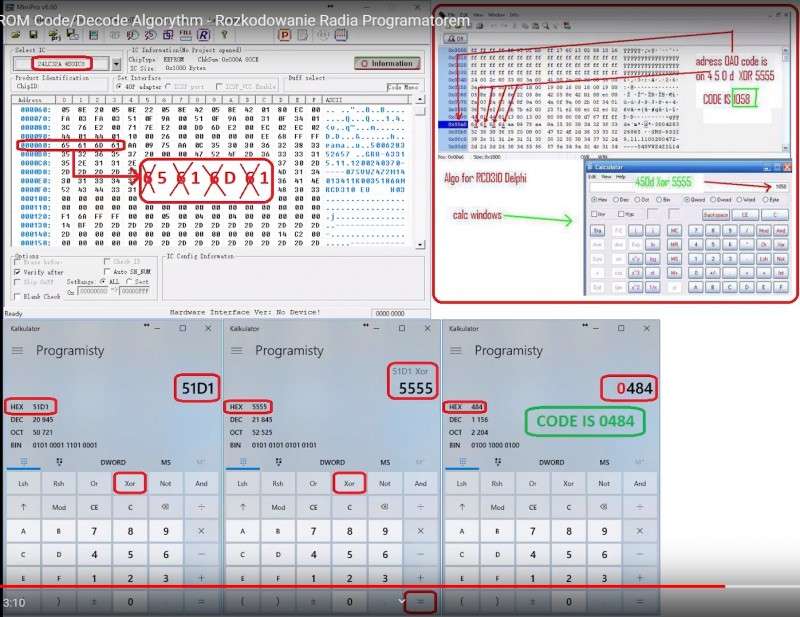Click the equals key in middle Kalkulator (5555)
The height and width of the screenshot is (617, 800).
tap(420, 602)
